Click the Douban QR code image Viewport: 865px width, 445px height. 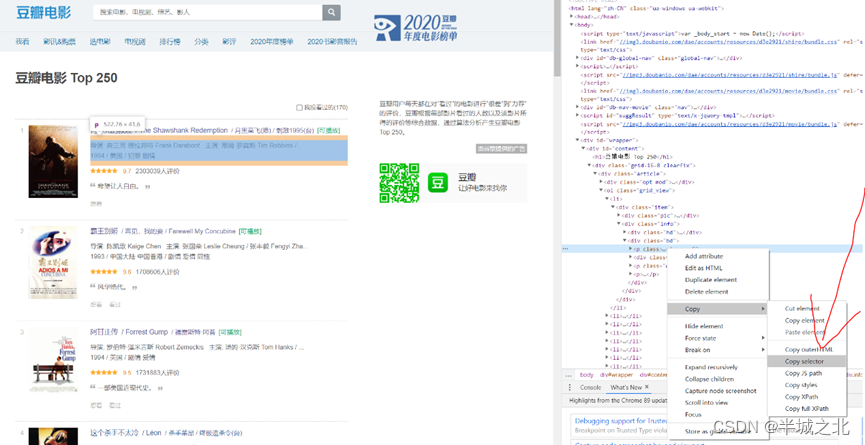click(x=399, y=183)
